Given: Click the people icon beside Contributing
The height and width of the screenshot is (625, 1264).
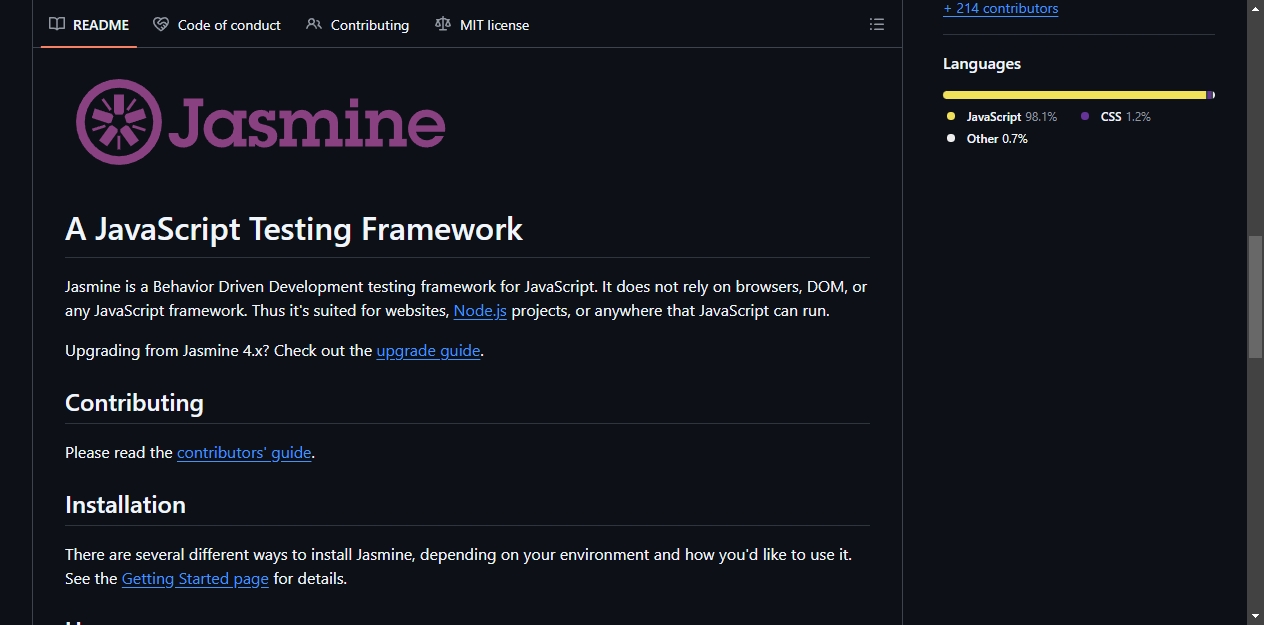Looking at the screenshot, I should click(x=314, y=24).
